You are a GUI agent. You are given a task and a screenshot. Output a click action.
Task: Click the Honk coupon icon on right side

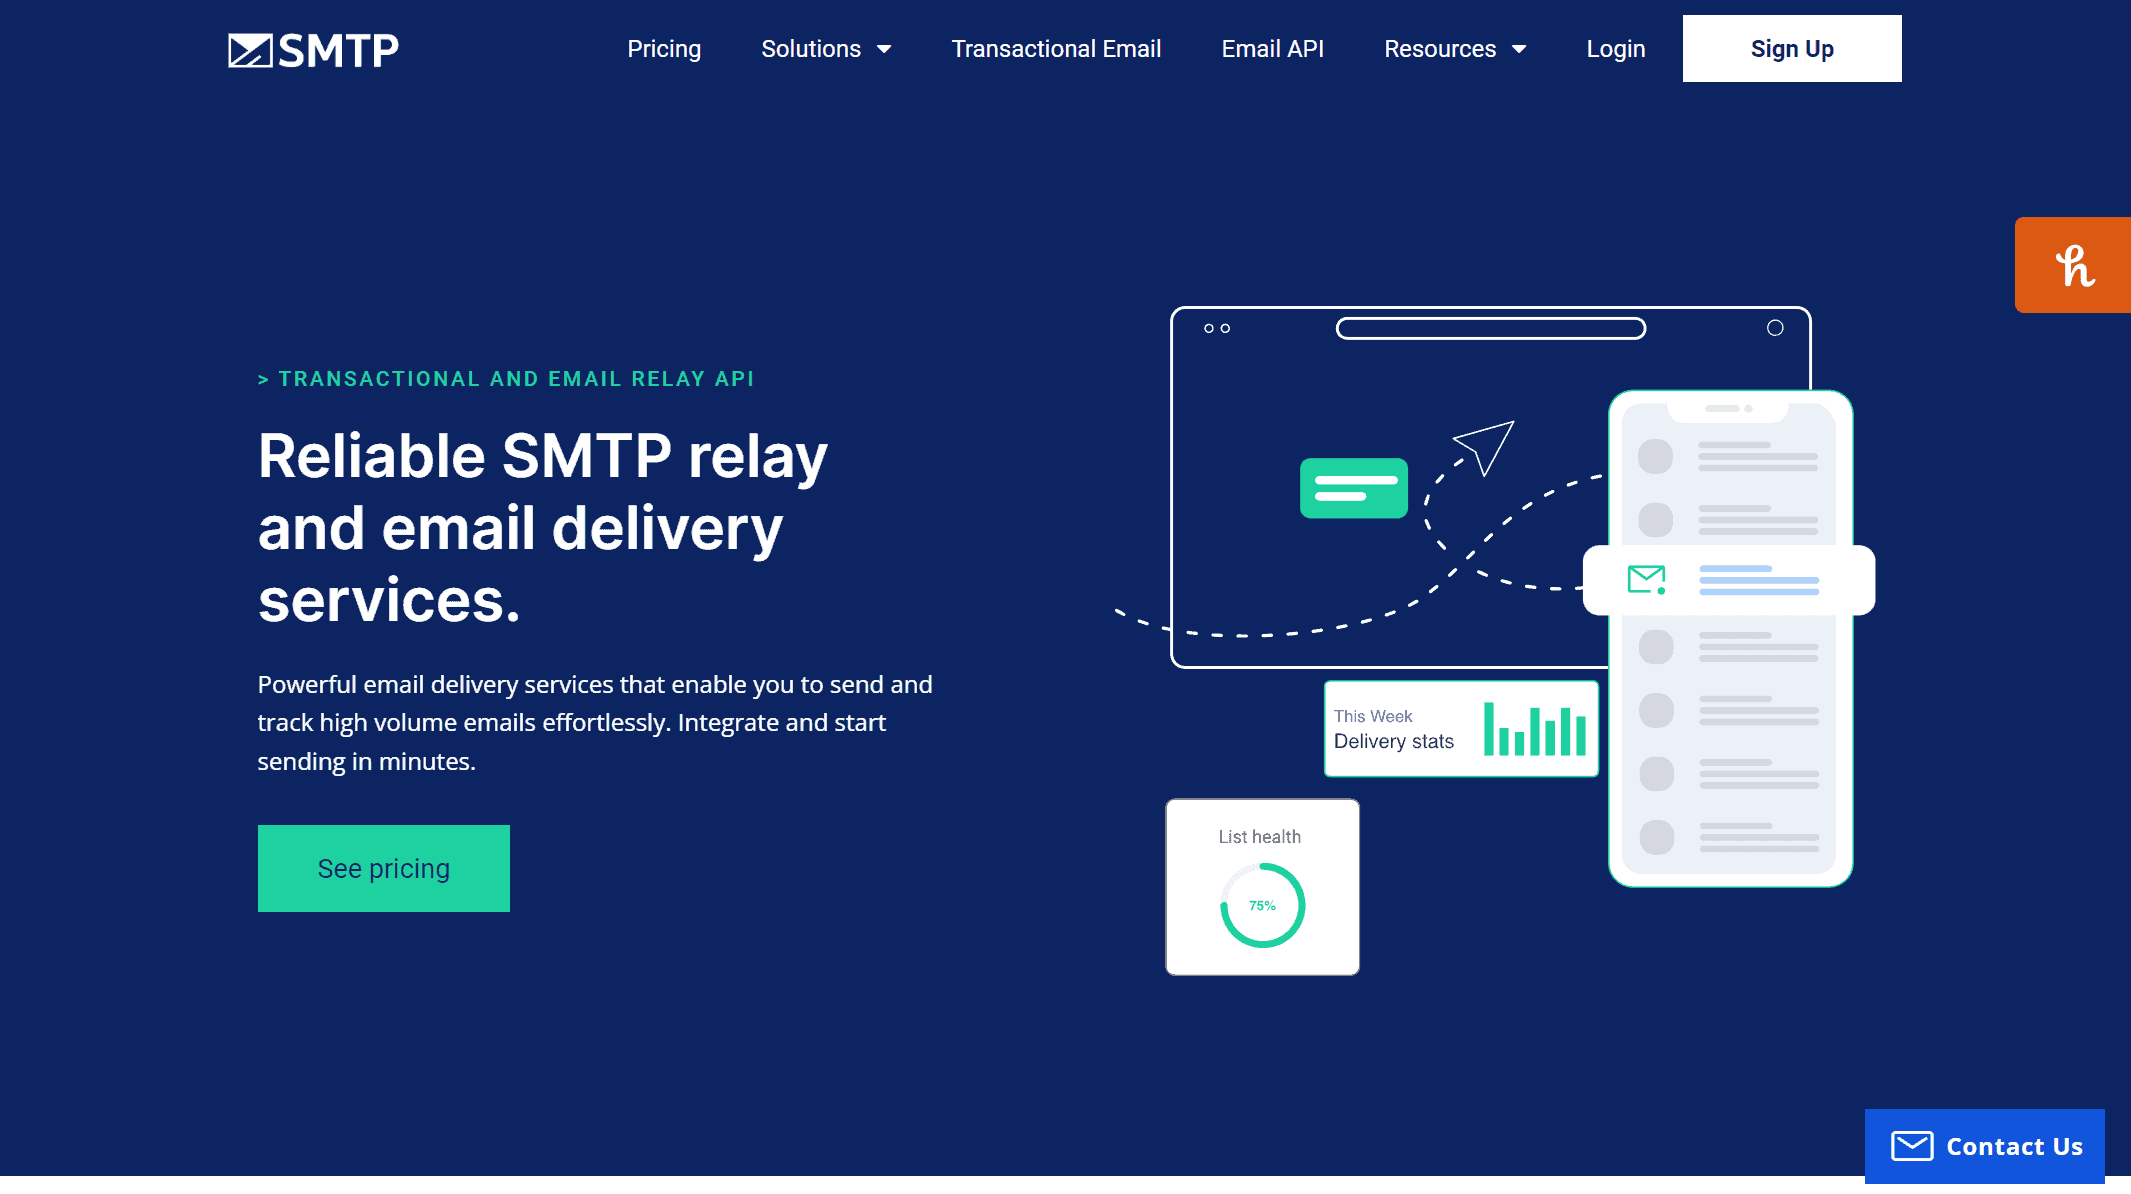pyautogui.click(x=2074, y=265)
